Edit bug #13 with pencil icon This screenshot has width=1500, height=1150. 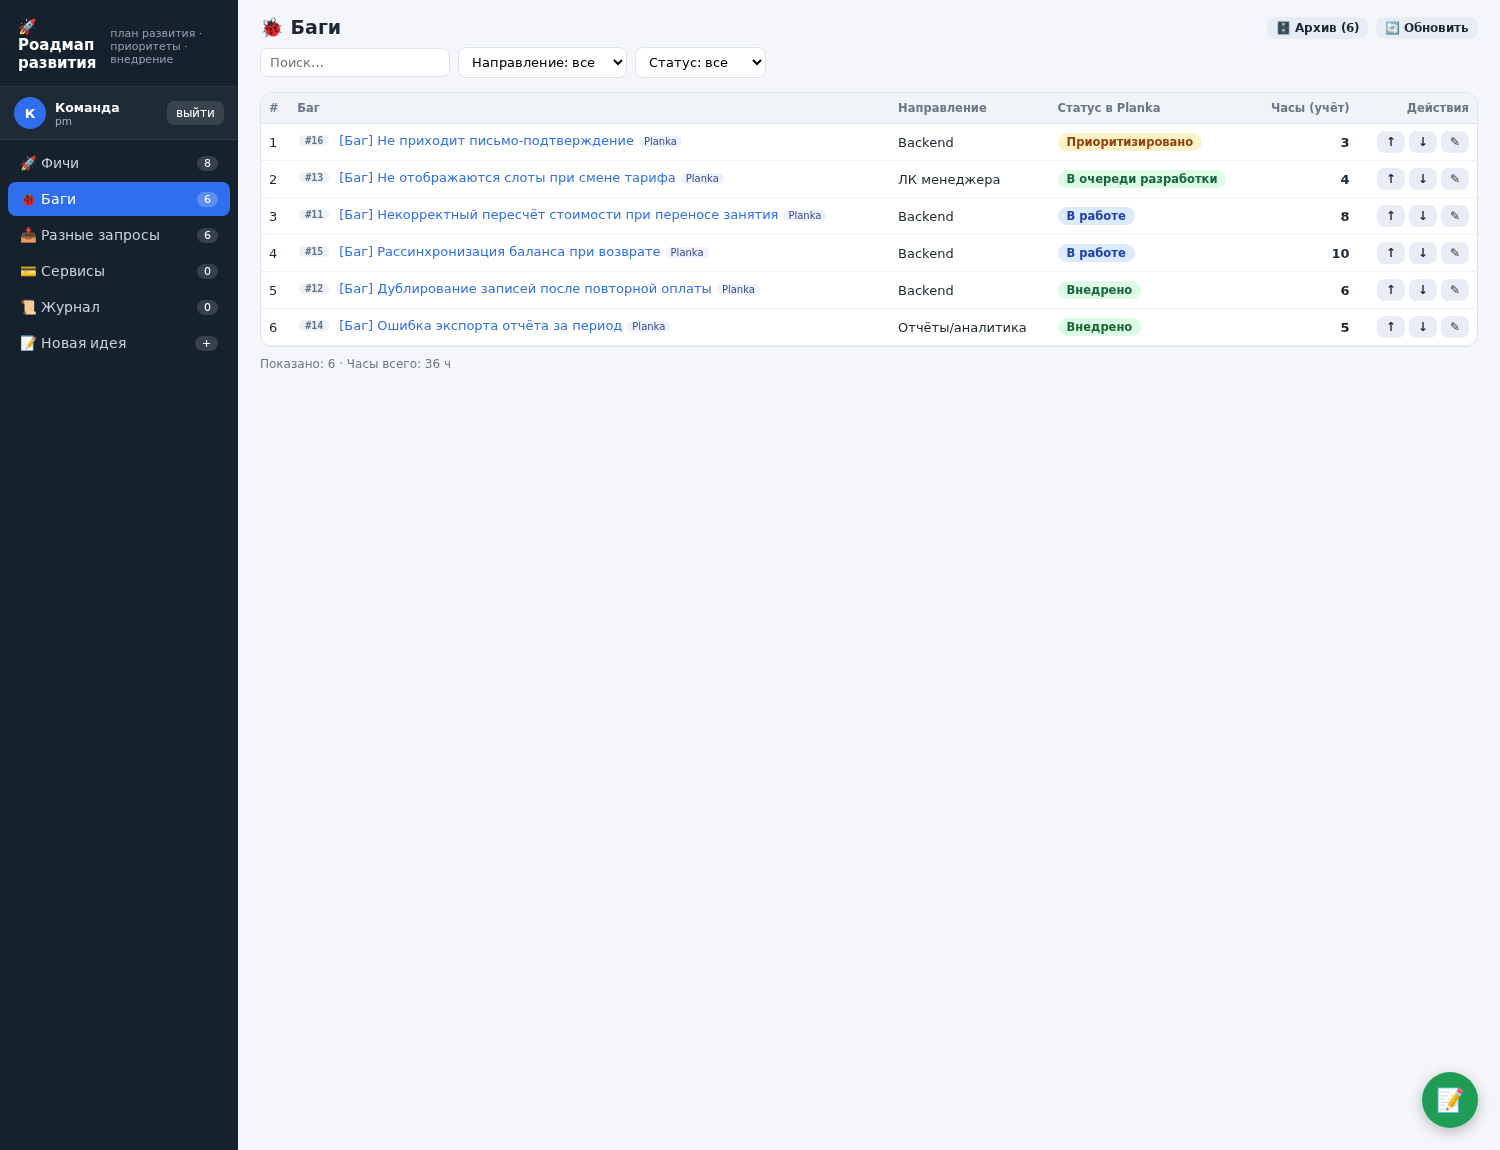coord(1454,179)
